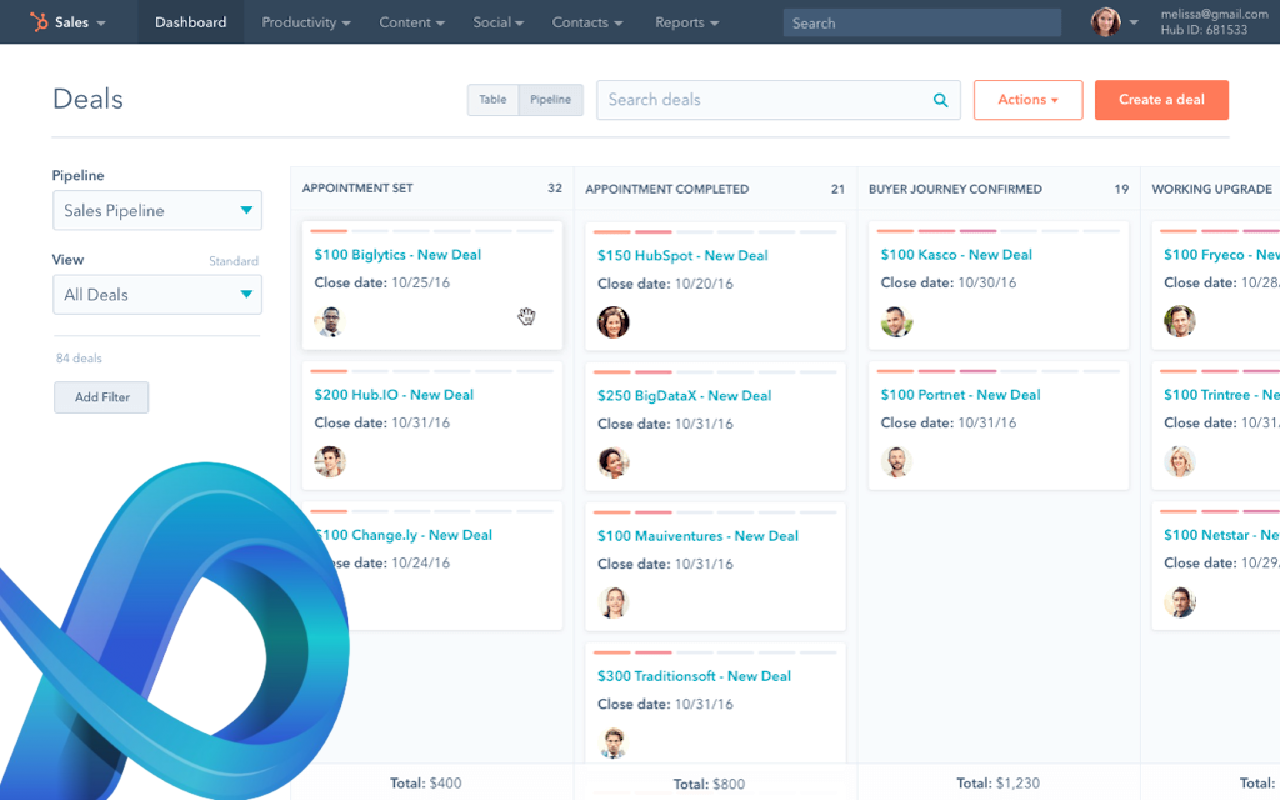This screenshot has width=1280, height=800.
Task: Expand the account dropdown arrow beside avatar
Action: 1134,23
